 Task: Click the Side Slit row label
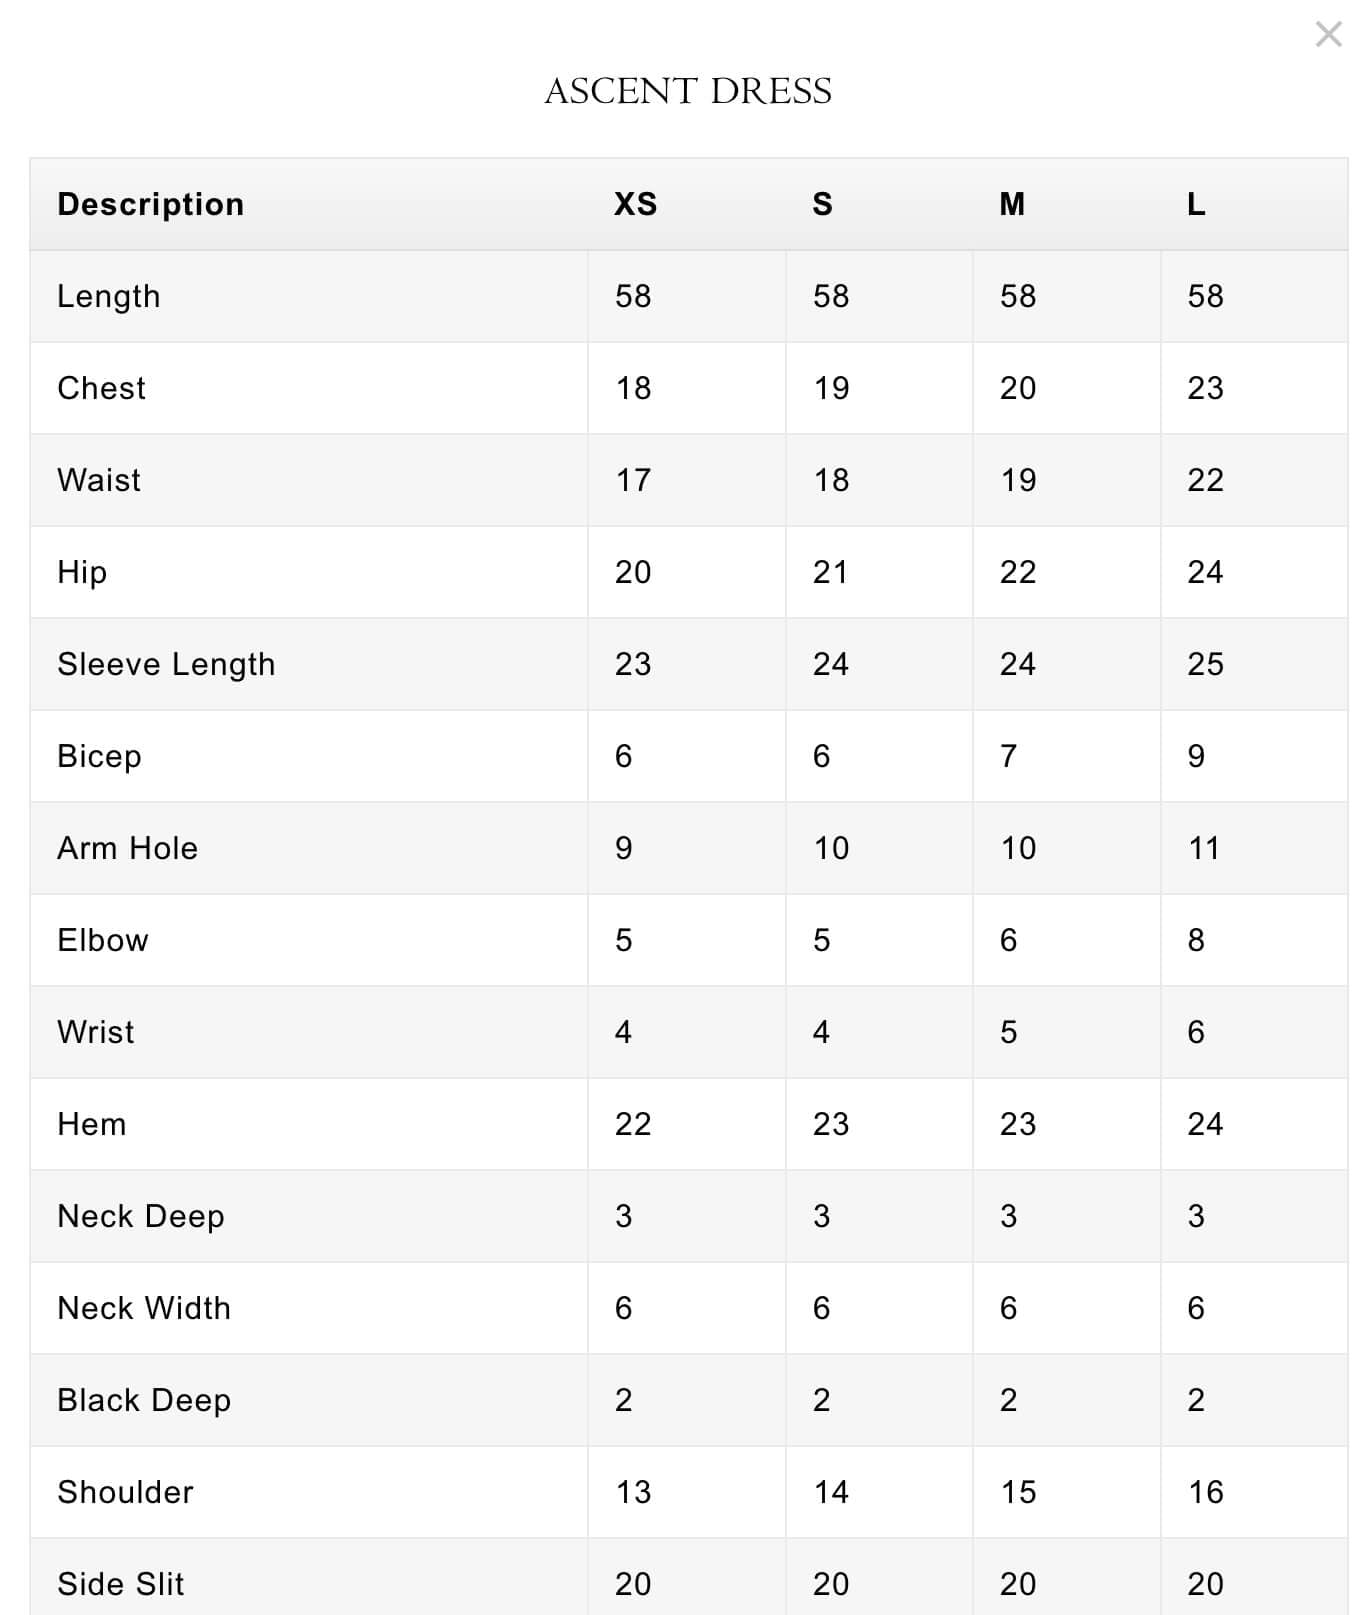(x=121, y=1584)
